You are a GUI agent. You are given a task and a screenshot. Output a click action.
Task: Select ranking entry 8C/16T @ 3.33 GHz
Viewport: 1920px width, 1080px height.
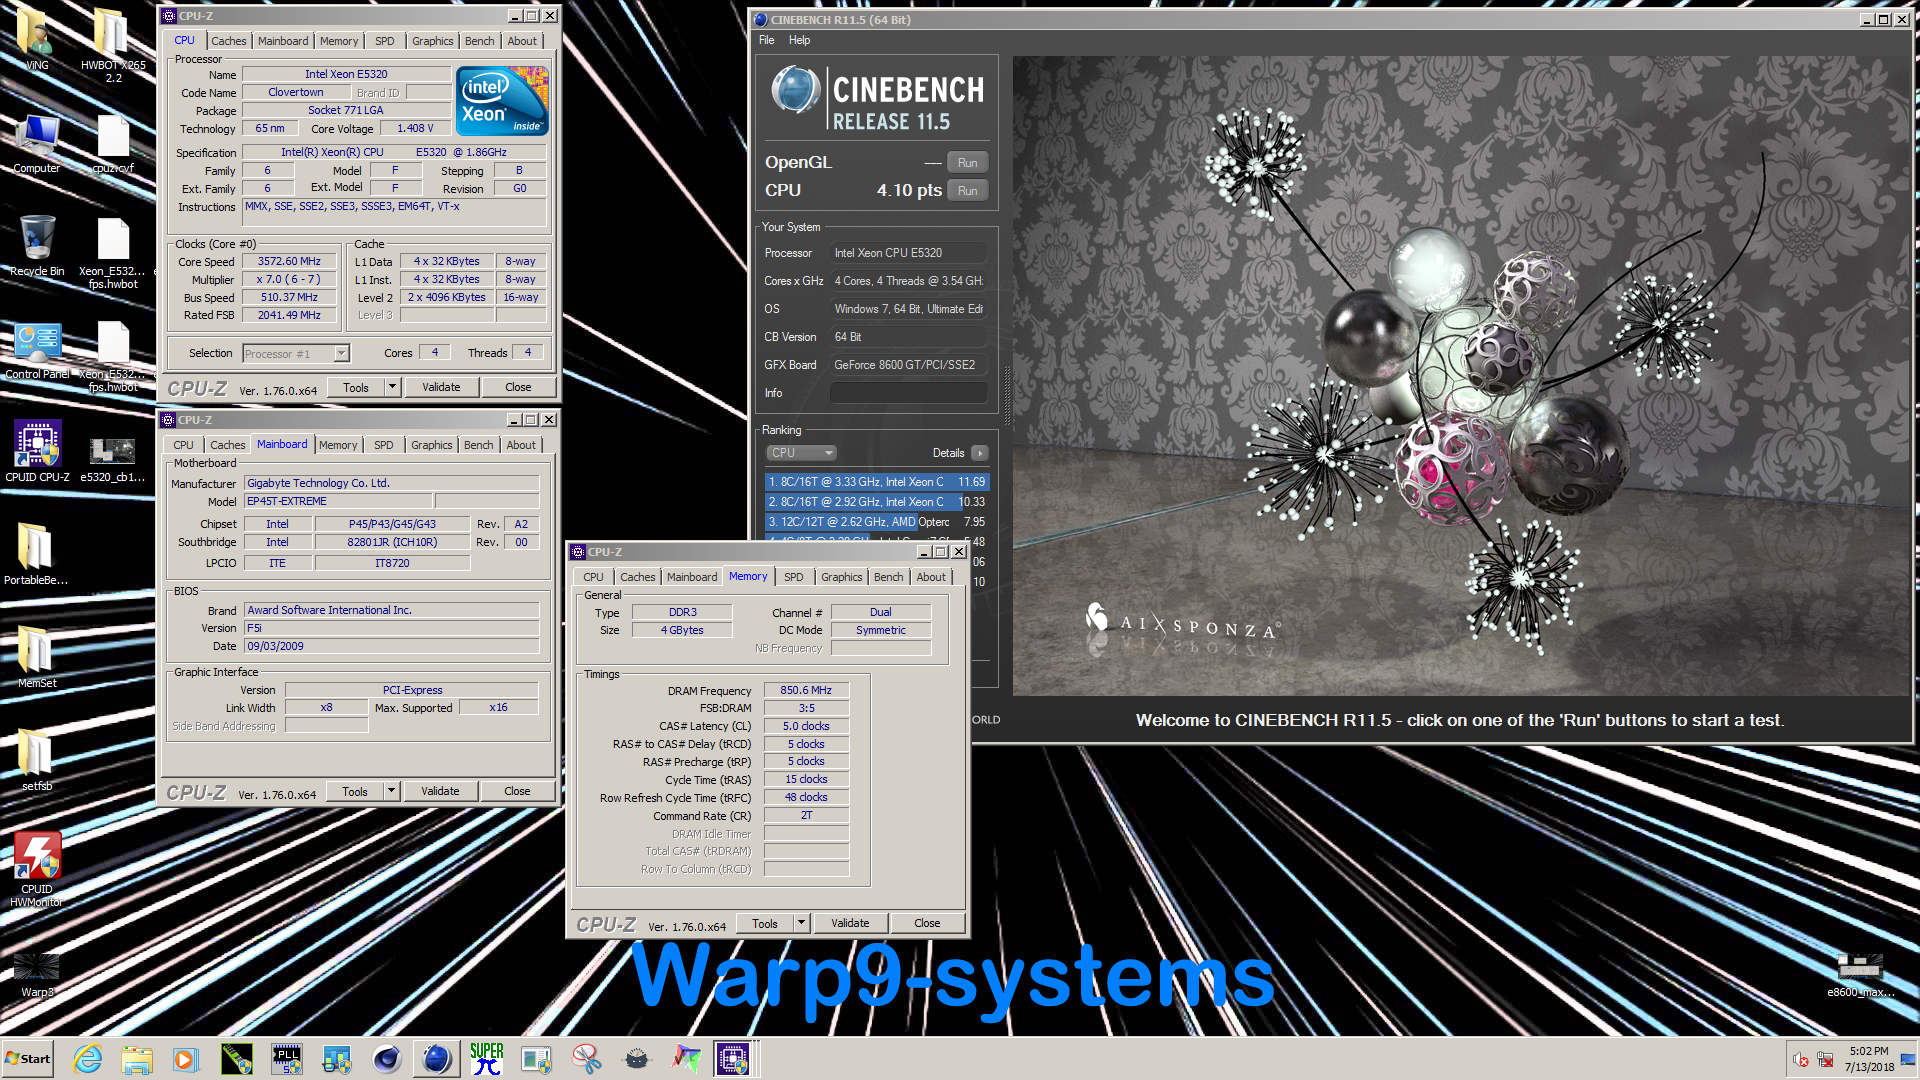pyautogui.click(x=877, y=482)
